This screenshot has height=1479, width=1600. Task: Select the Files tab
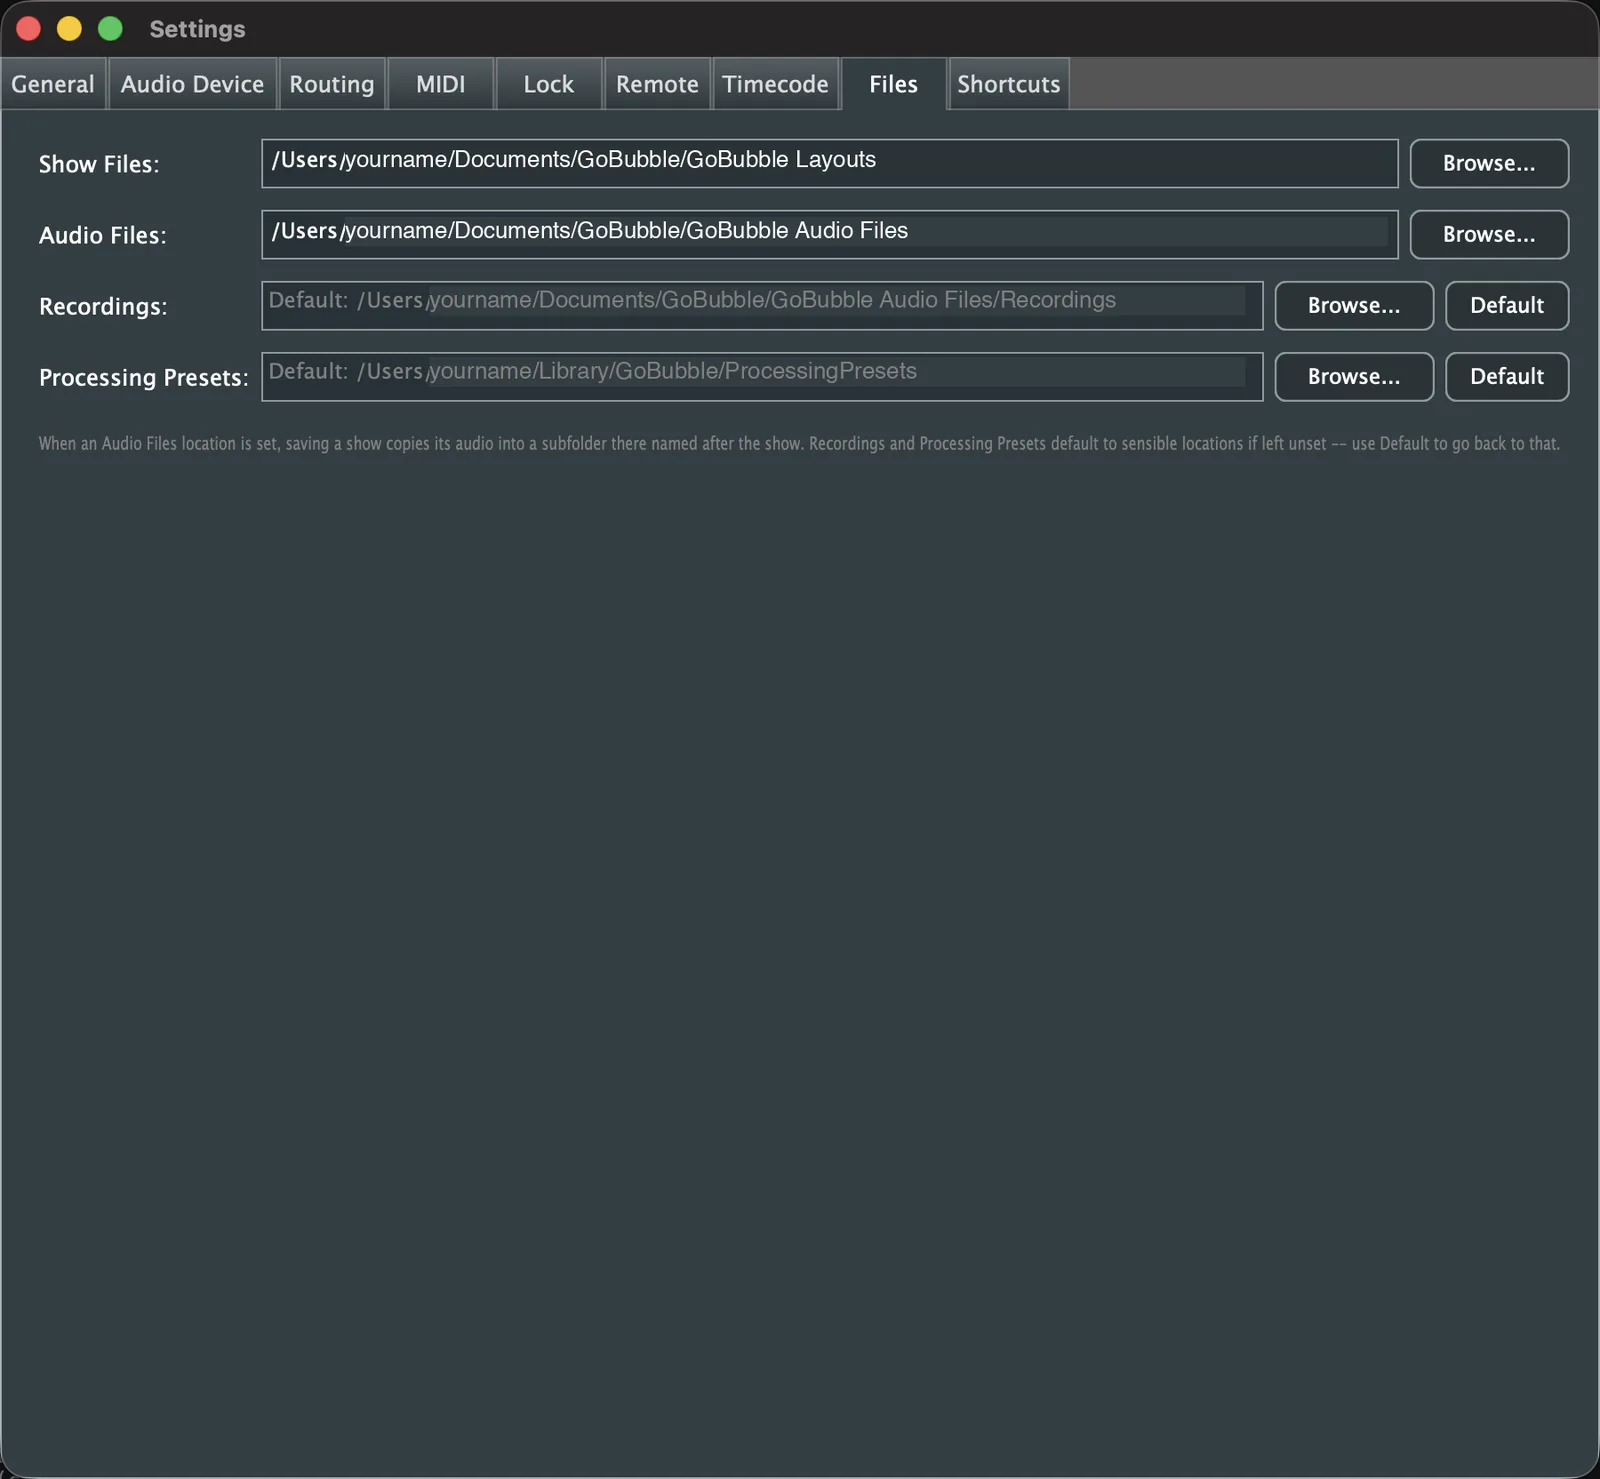(893, 84)
